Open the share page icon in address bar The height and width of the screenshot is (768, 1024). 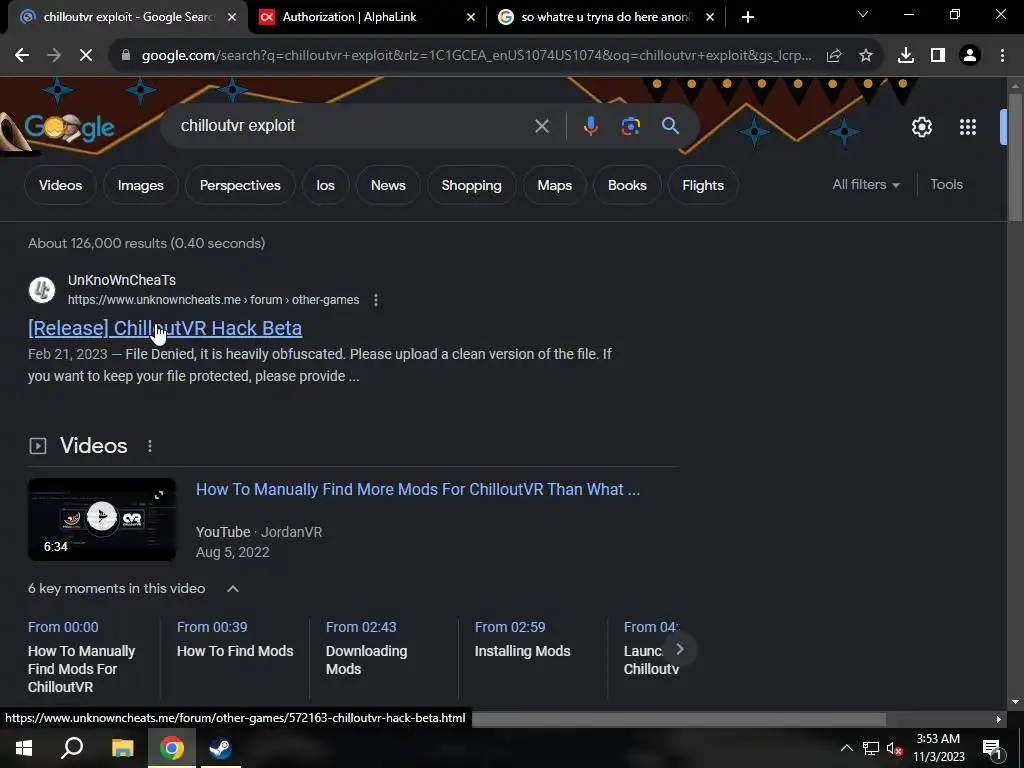834,56
